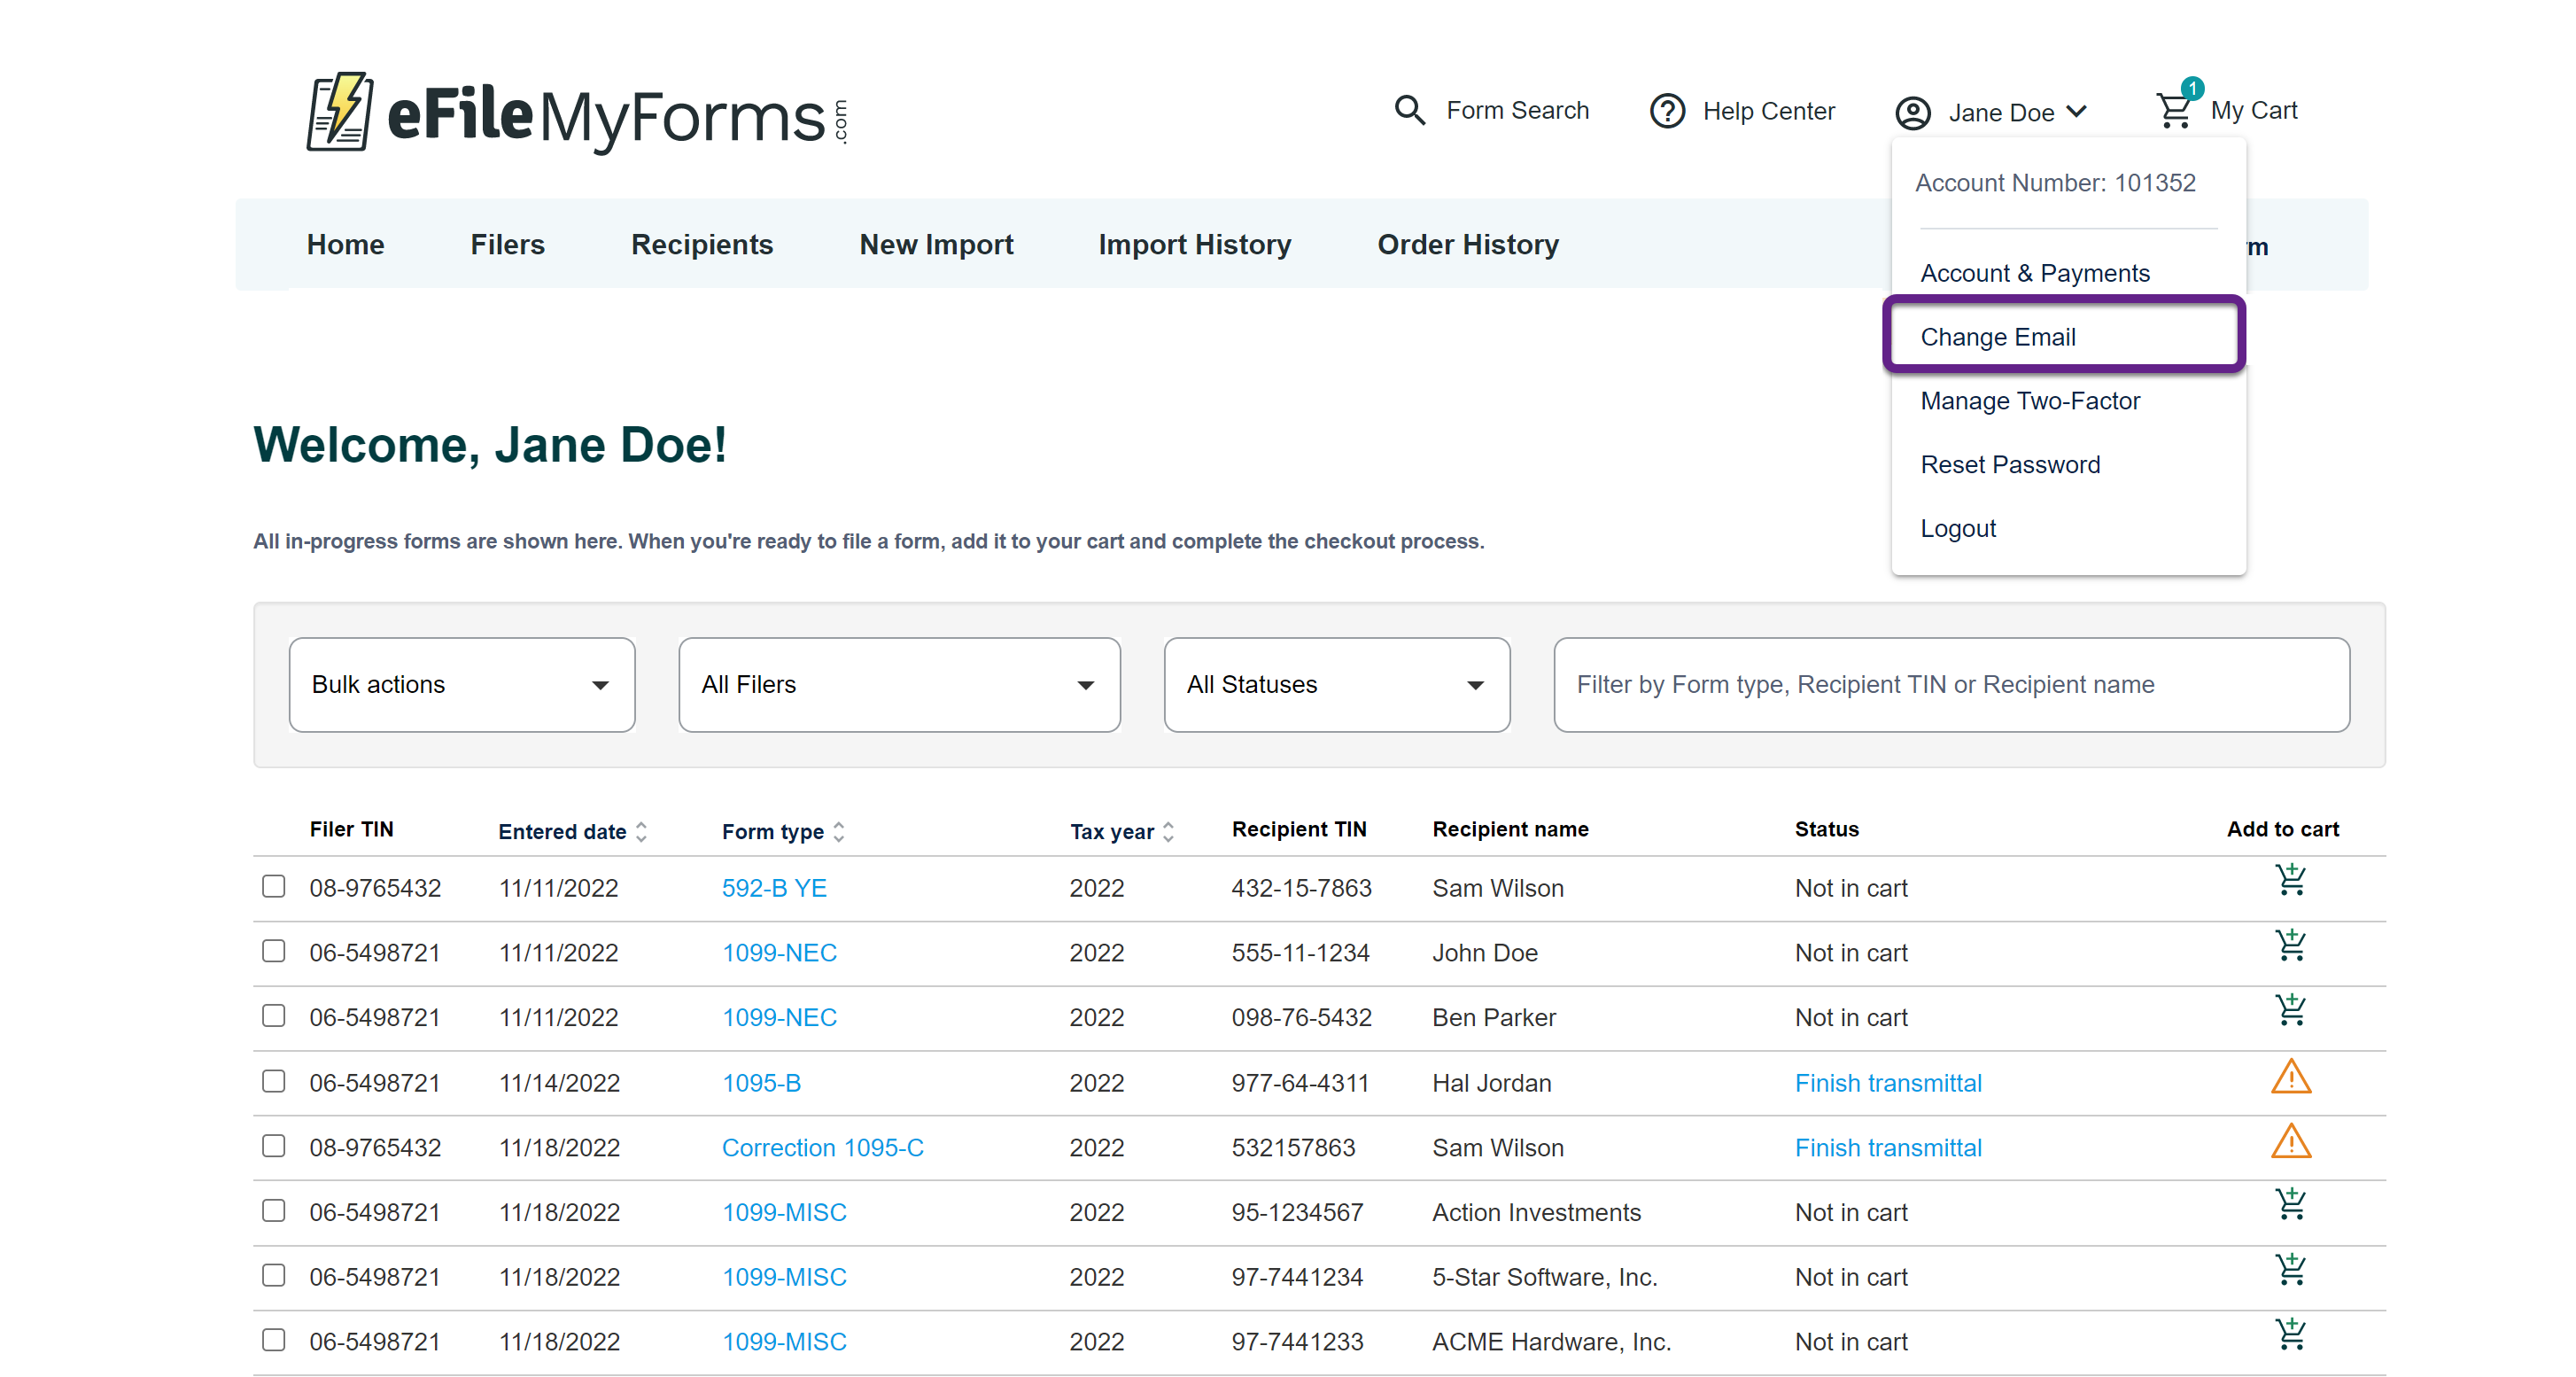Click Finish transmittal for Hal Jordan
Screen dimensions: 2576x1377
(x=1887, y=1083)
